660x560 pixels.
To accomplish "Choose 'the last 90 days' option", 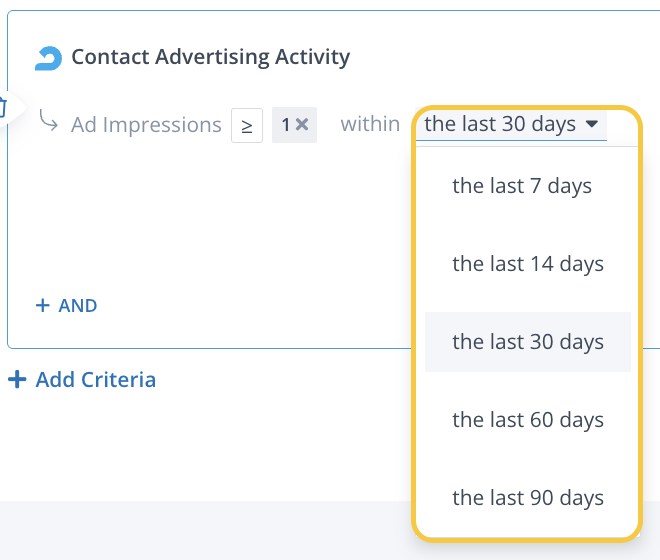I will (x=528, y=498).
